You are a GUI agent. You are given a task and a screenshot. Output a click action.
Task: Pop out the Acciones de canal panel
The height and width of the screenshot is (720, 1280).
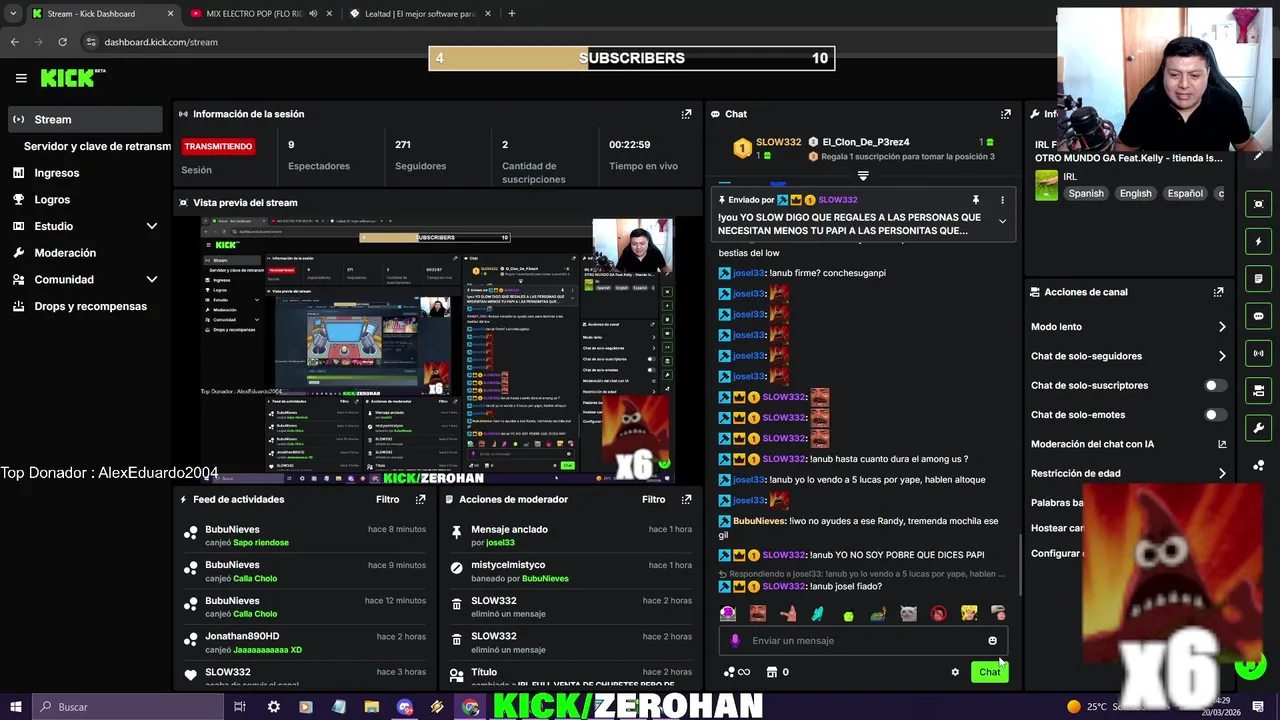1218,292
